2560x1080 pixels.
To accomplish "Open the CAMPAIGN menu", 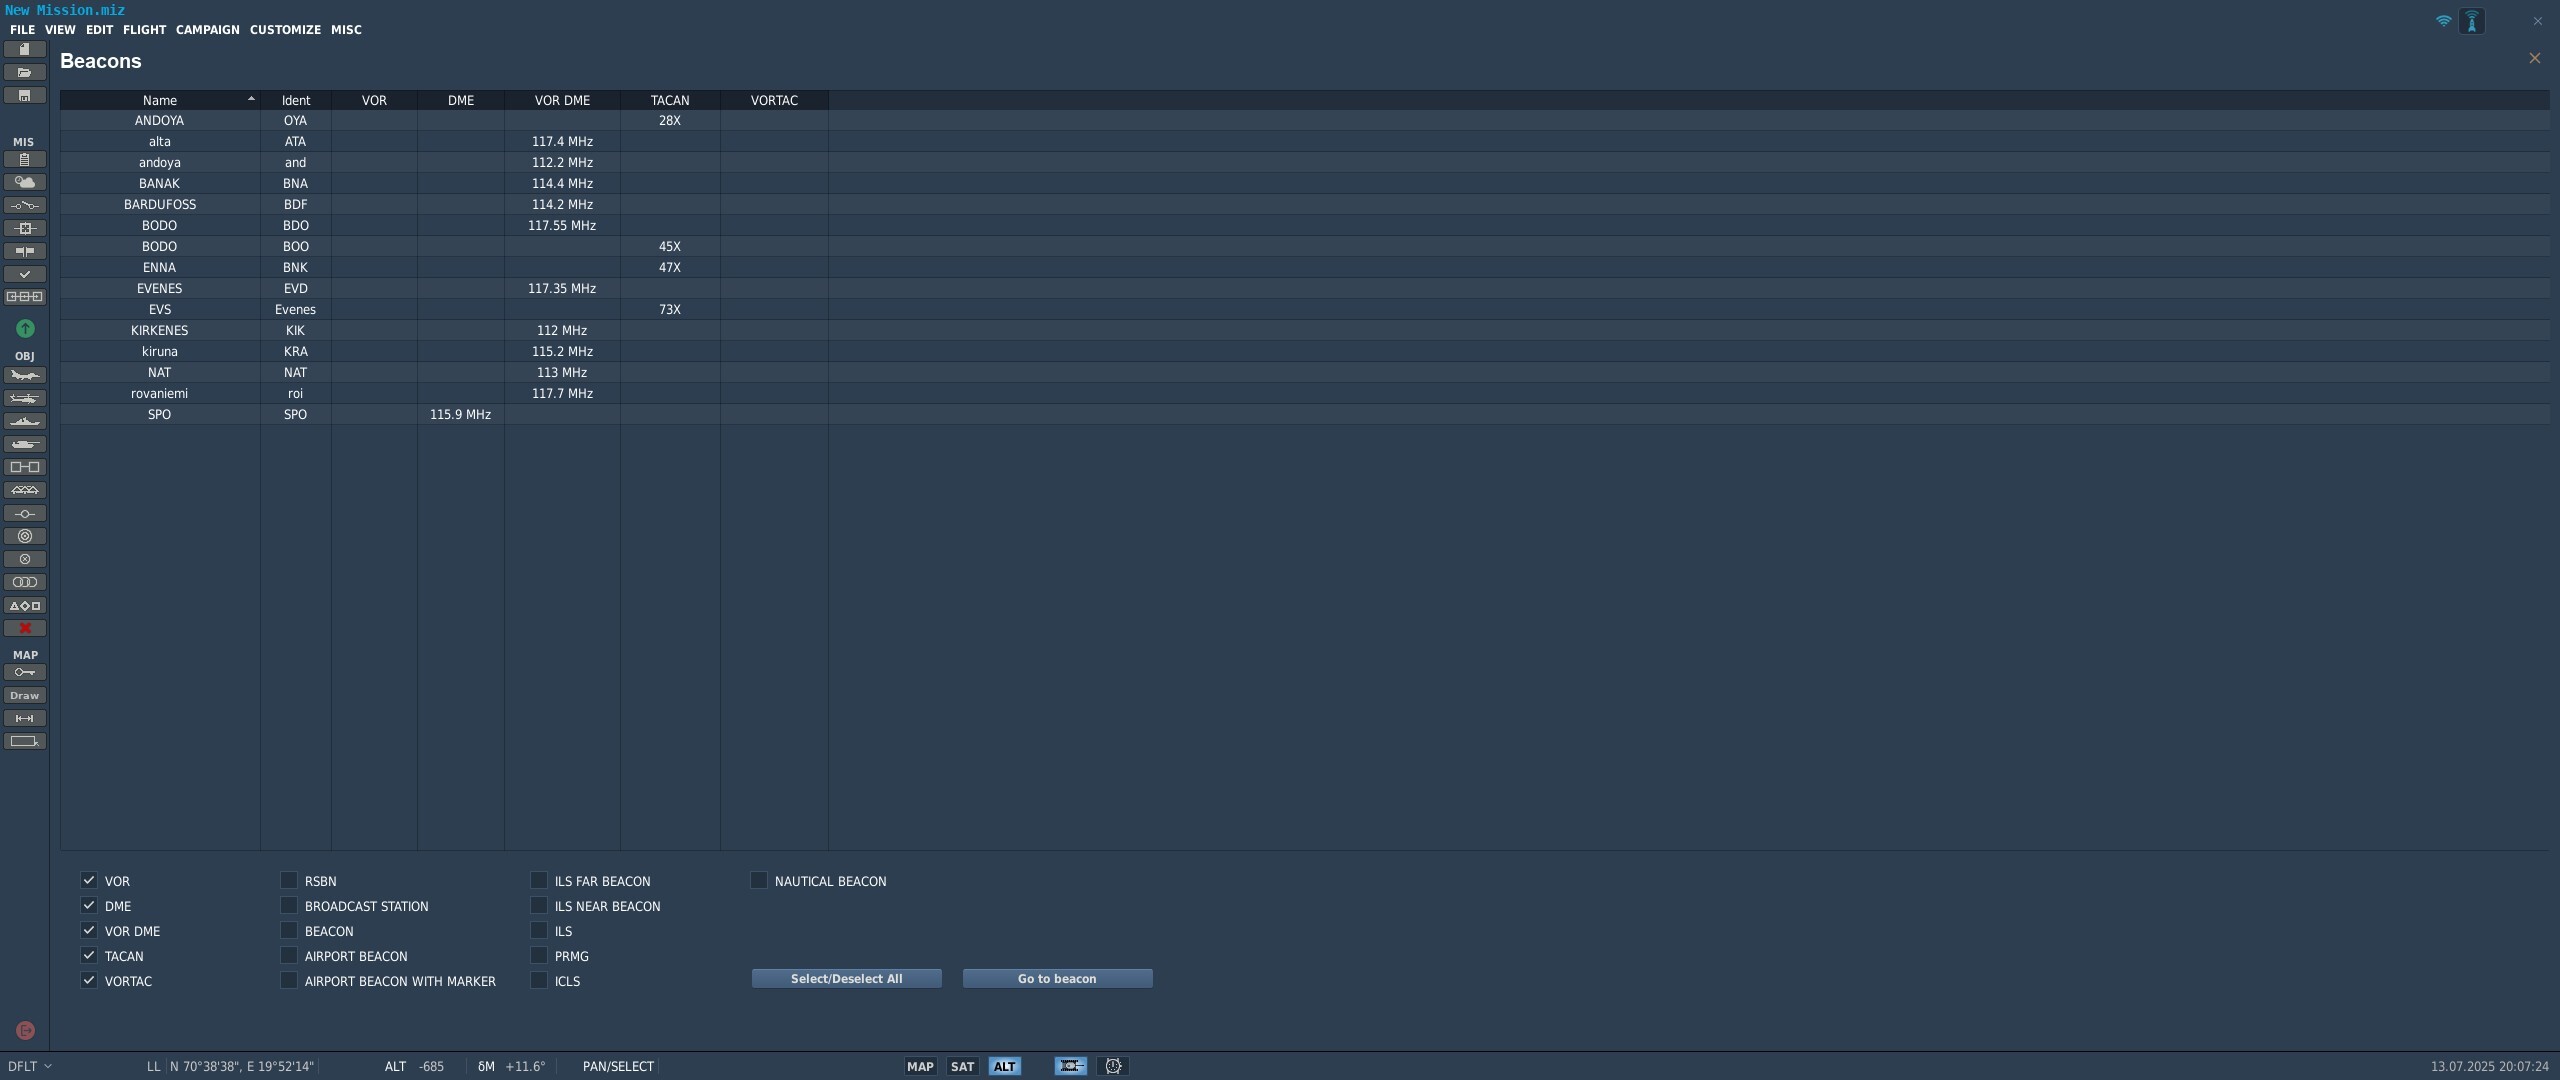I will 208,30.
